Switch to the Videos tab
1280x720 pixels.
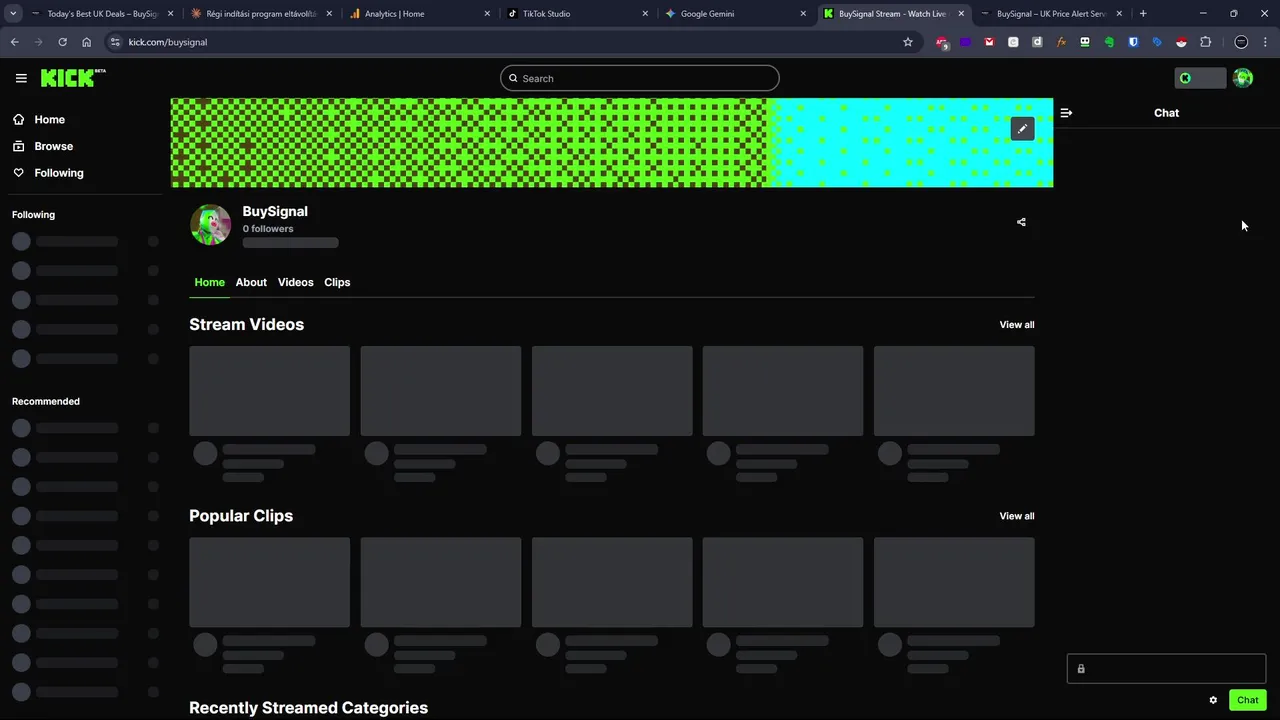295,282
